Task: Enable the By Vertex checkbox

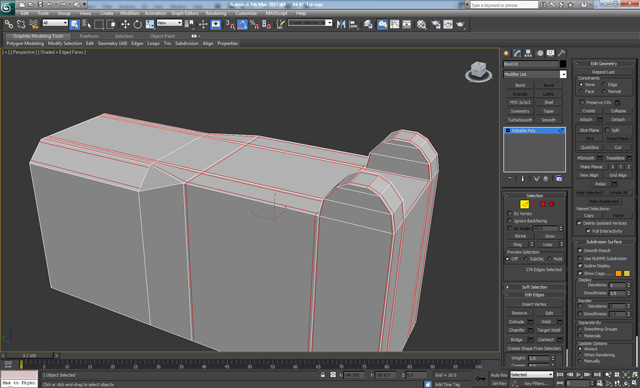Action: [510, 214]
